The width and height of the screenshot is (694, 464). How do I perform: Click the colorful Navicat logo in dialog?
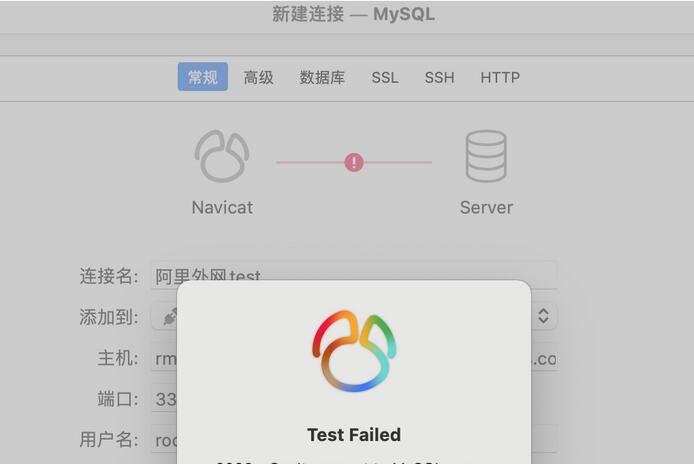click(x=354, y=351)
